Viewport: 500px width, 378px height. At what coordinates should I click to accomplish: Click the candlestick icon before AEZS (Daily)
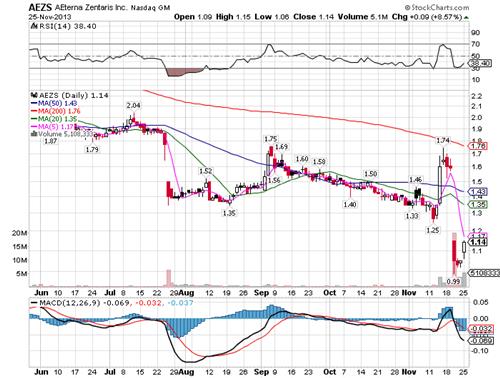coord(34,95)
